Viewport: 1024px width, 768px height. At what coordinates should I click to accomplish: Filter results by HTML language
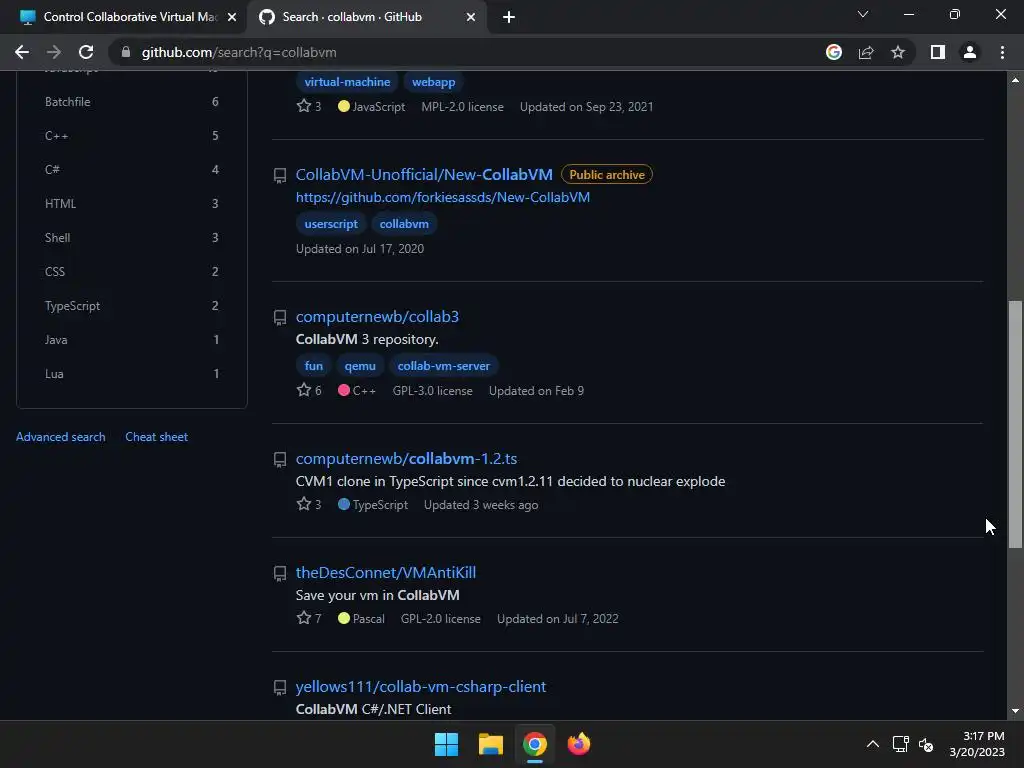(131, 204)
